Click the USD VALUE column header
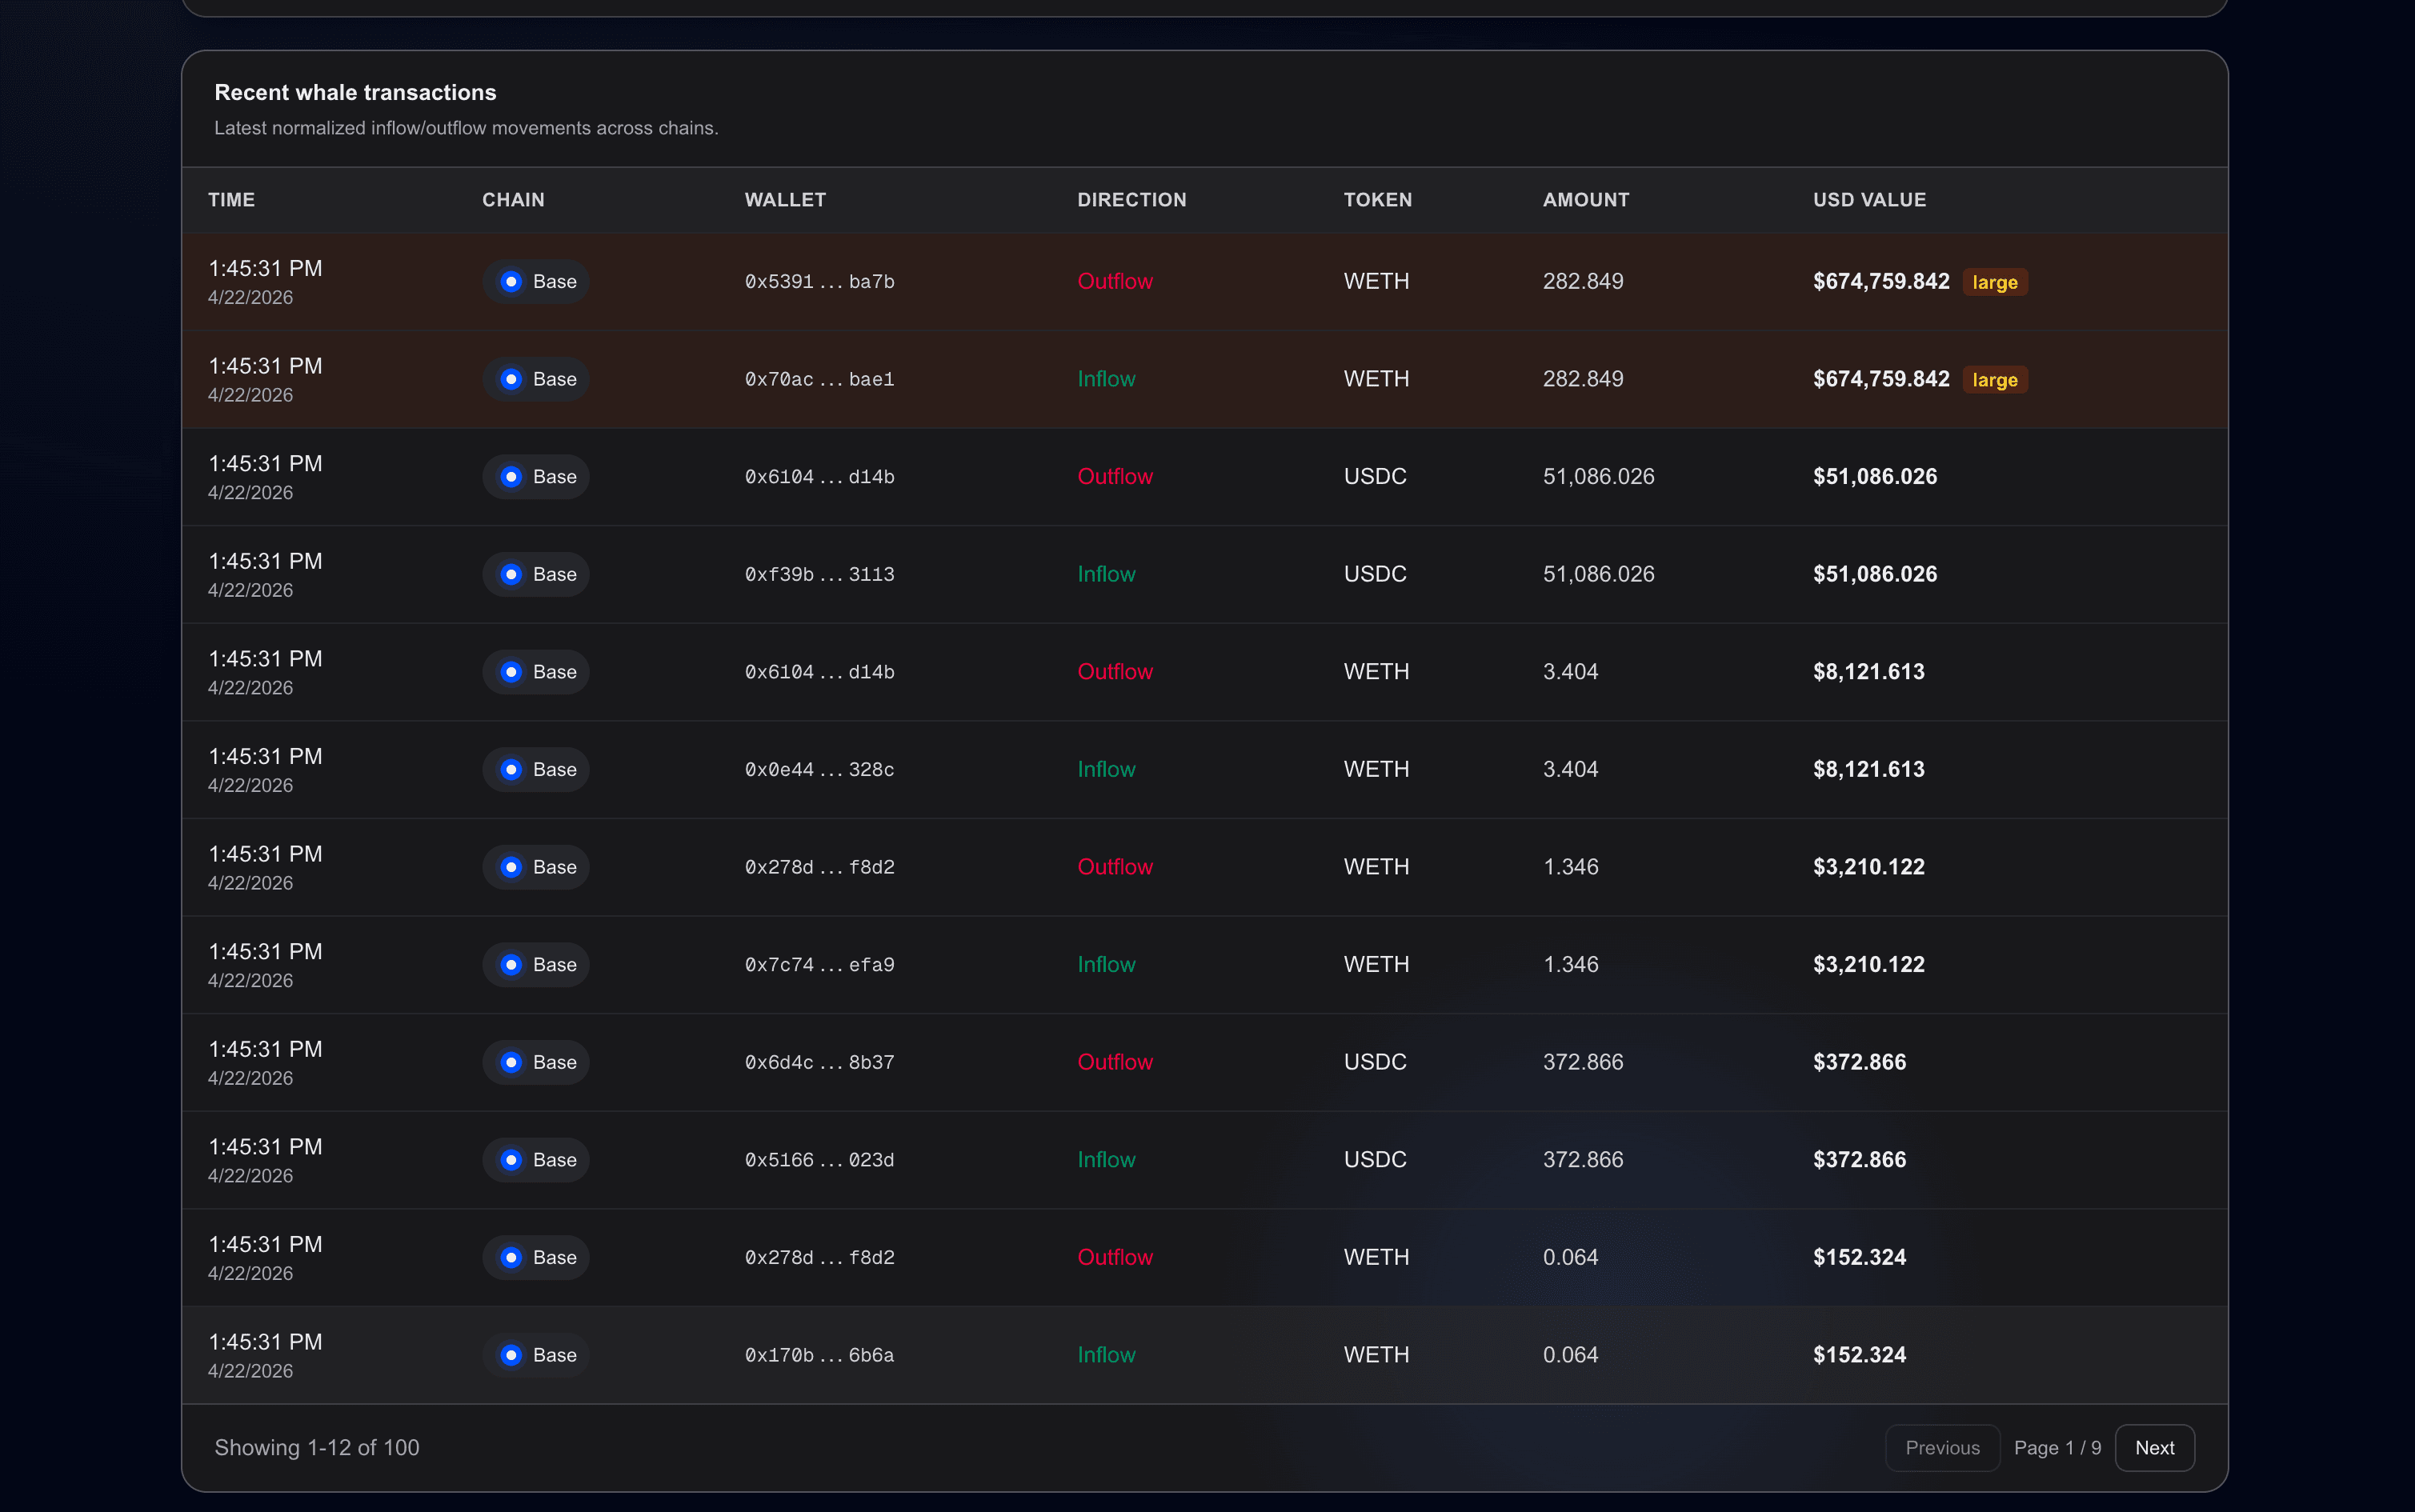 1869,199
